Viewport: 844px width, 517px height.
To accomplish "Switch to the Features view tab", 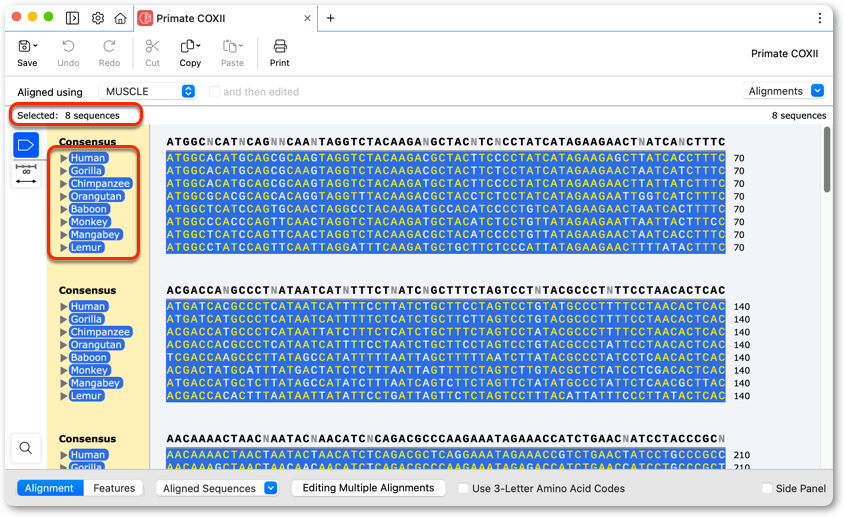I will click(x=114, y=488).
